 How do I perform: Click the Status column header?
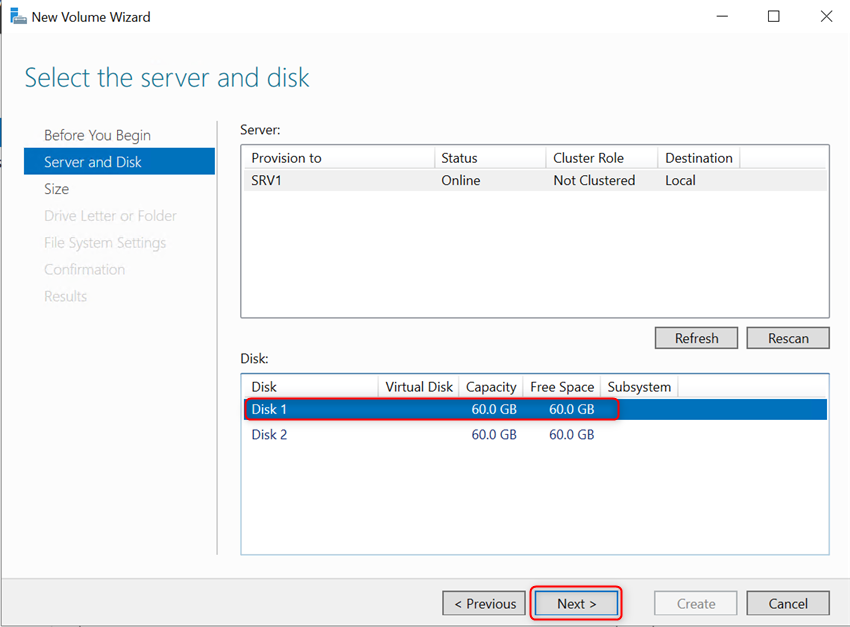pos(459,157)
